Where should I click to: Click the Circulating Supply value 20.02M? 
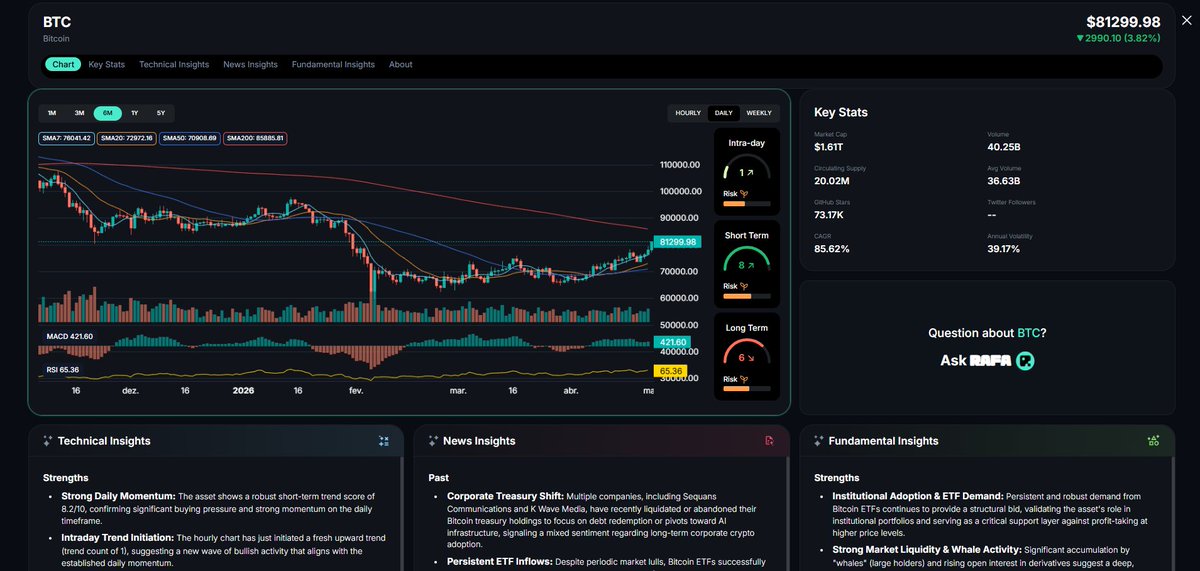[x=832, y=181]
